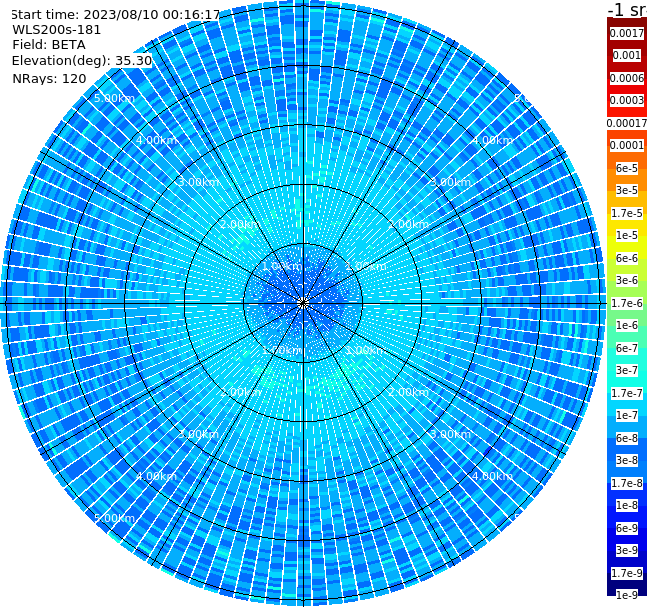Click the 3e-9 colorbar label
This screenshot has height=607, width=647.
[627, 550]
